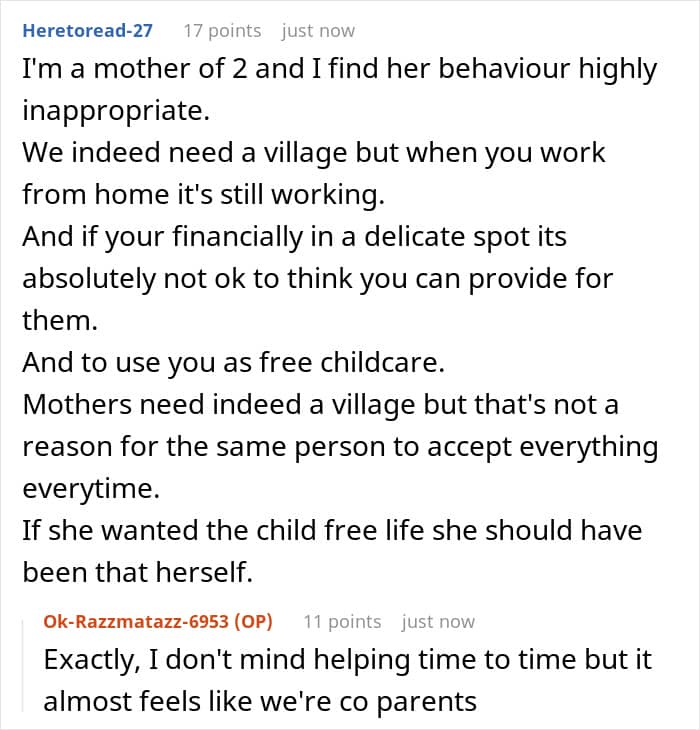Click the 11 points score on the reply

342,621
